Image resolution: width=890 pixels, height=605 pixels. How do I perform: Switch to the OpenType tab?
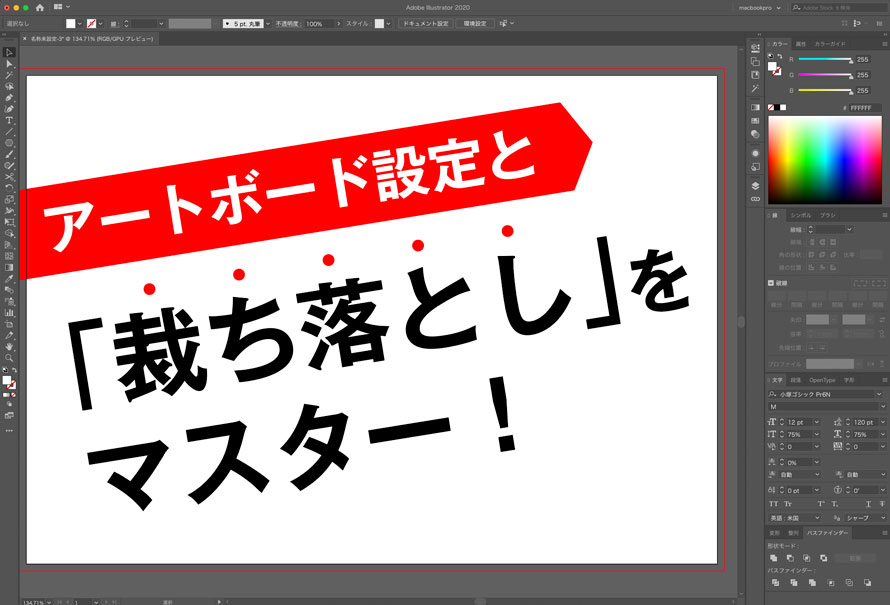click(x=822, y=380)
